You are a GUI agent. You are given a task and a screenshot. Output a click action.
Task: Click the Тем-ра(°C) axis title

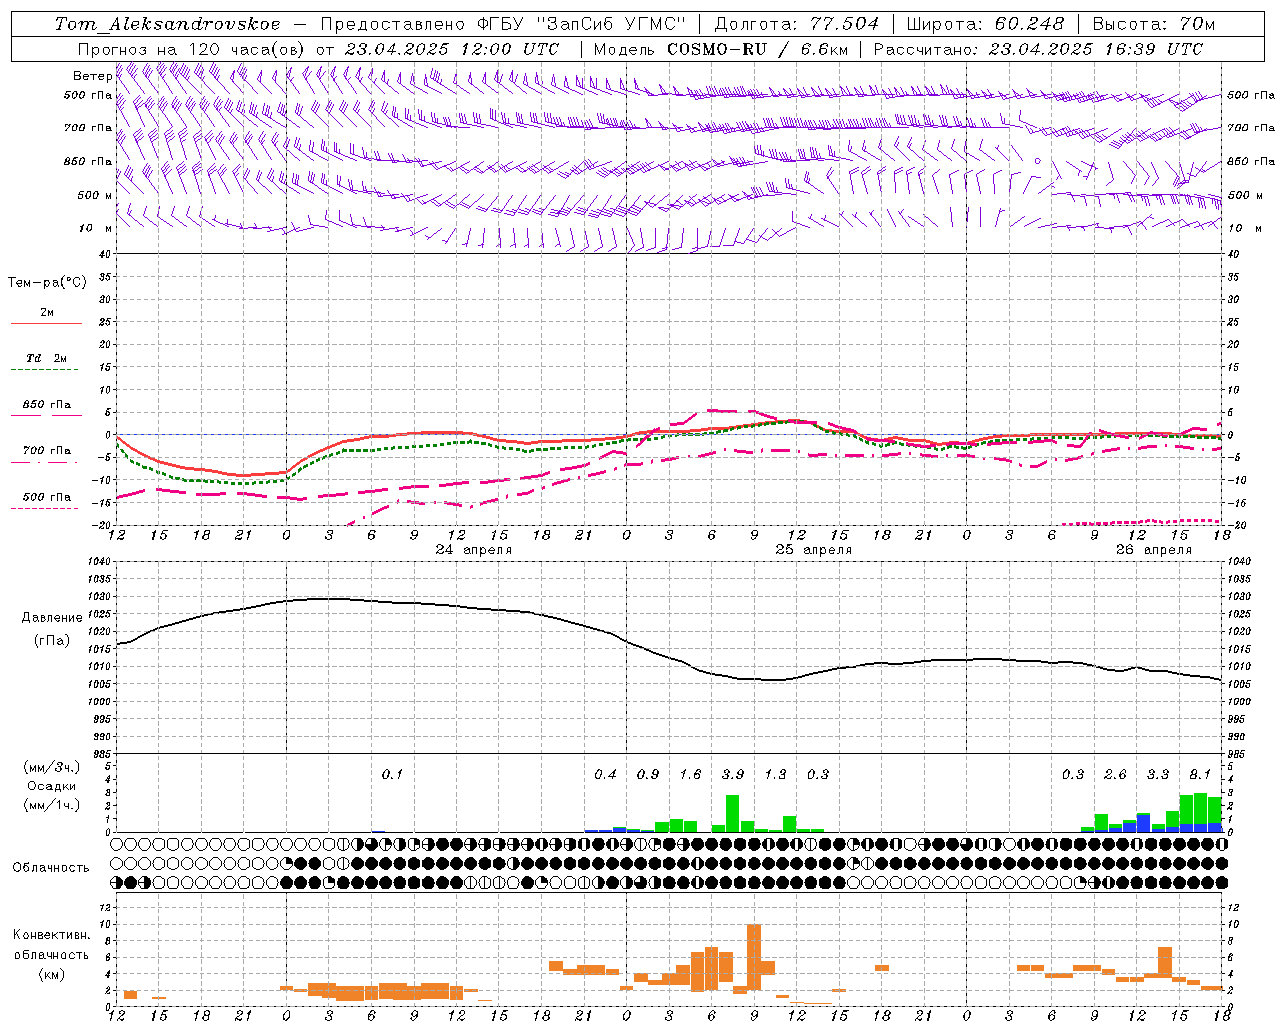click(x=47, y=283)
